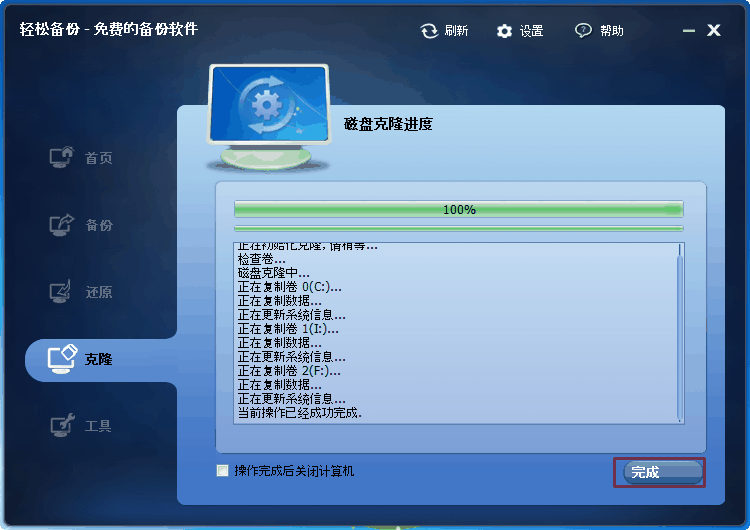750x530 pixels.
Task: Click the log scrollbar down arrow
Action: coord(680,419)
